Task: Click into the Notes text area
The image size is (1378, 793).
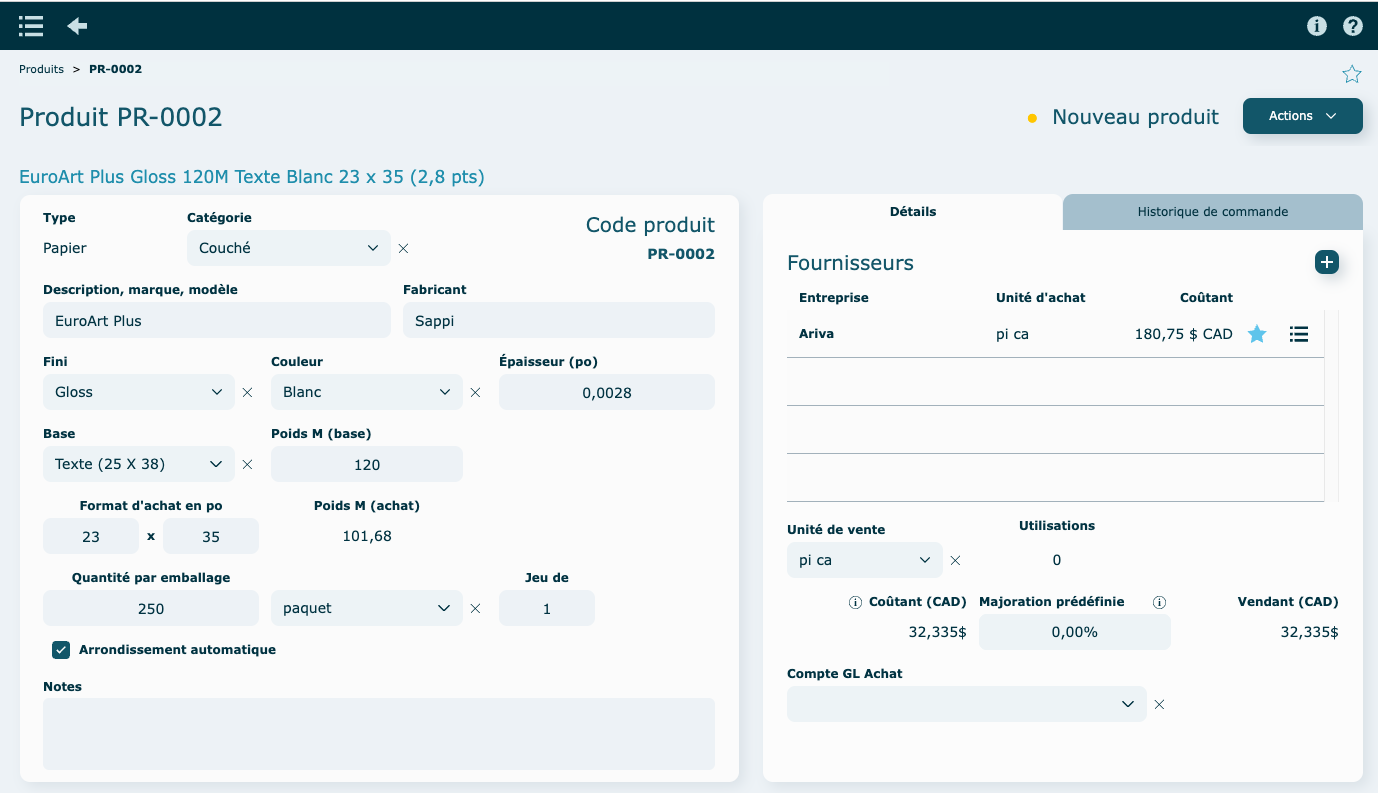Action: point(378,733)
